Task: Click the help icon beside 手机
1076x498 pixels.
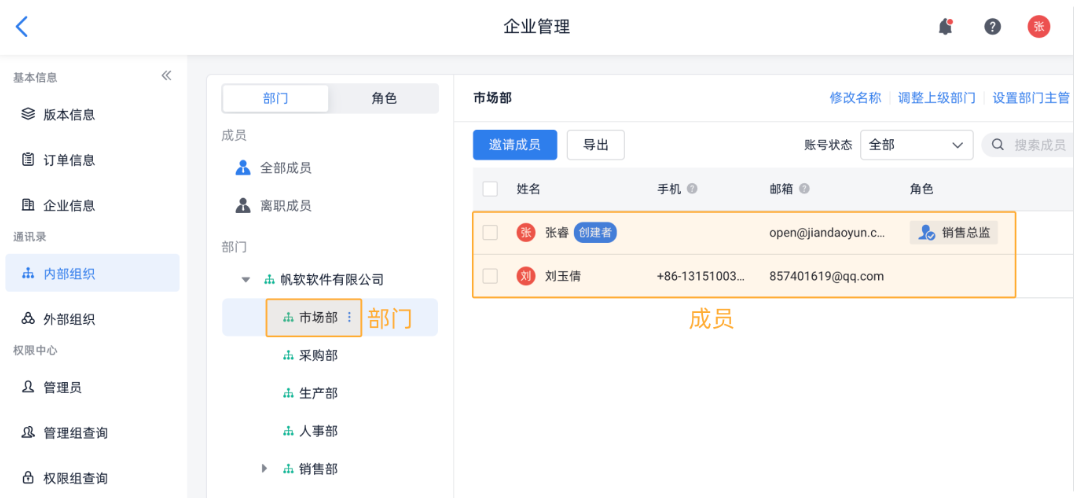Action: [692, 189]
